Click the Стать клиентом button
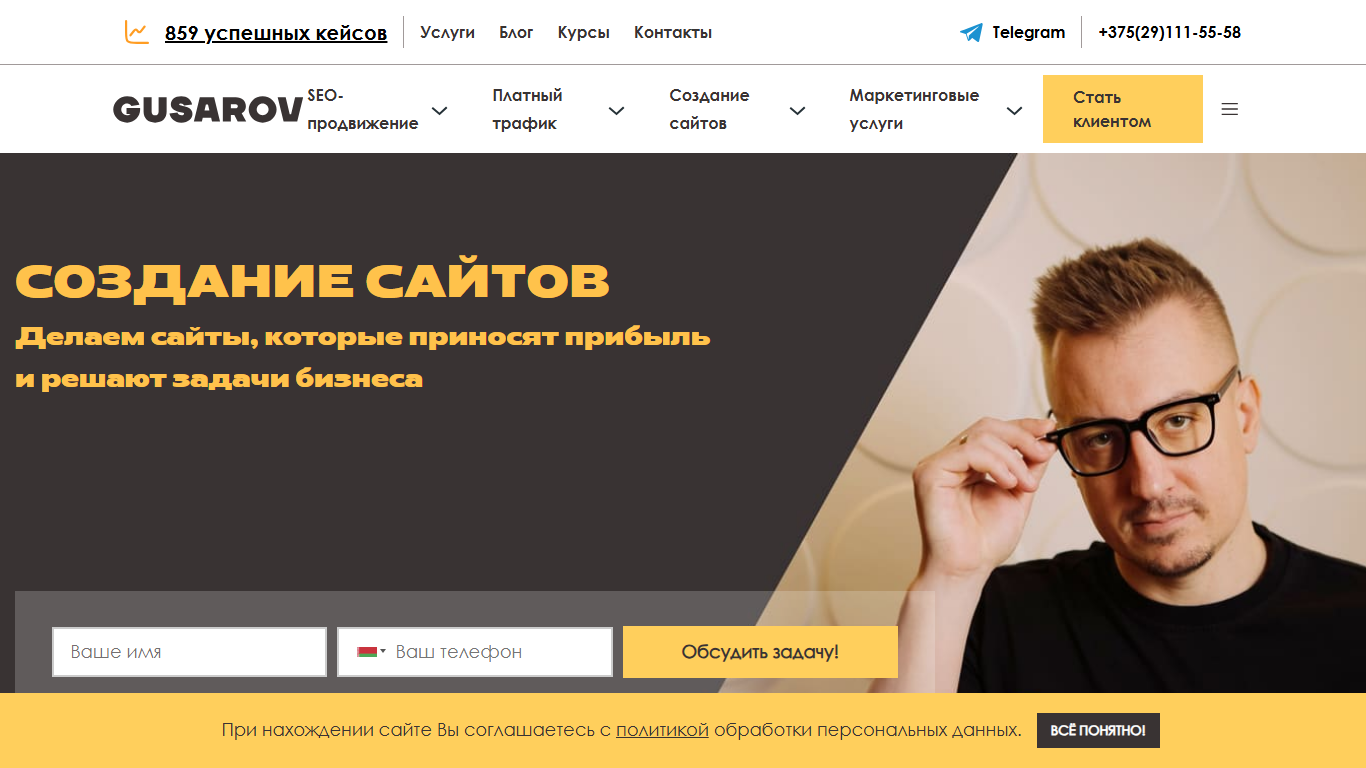Screen dimensions: 1366x768 [x=1123, y=109]
